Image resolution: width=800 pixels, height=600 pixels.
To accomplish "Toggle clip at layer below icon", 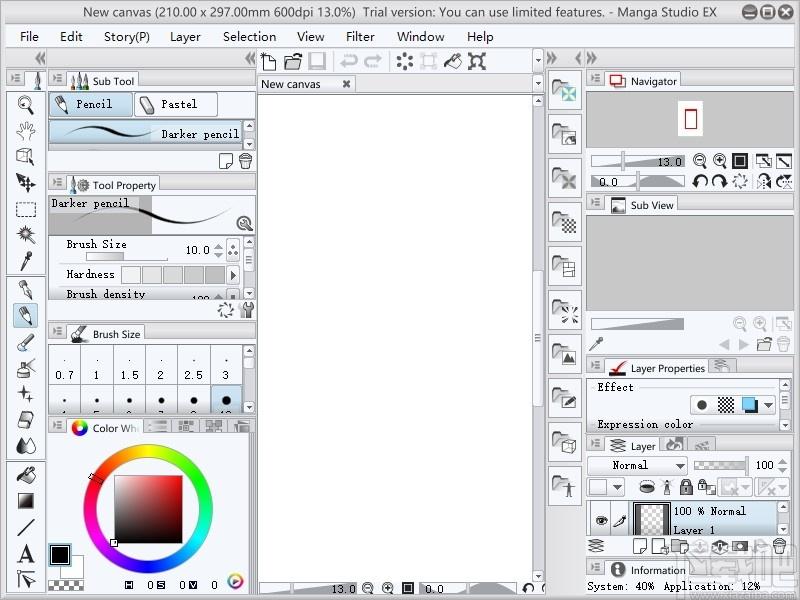I will pos(646,487).
